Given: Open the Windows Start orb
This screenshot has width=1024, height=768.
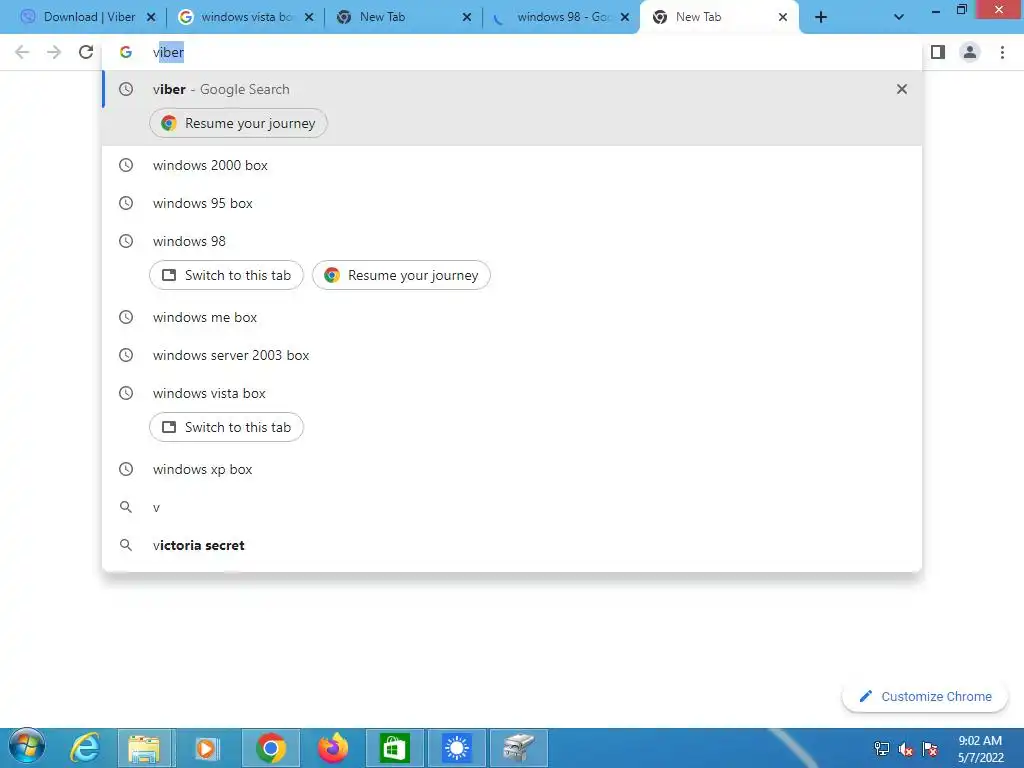Looking at the screenshot, I should (x=26, y=747).
